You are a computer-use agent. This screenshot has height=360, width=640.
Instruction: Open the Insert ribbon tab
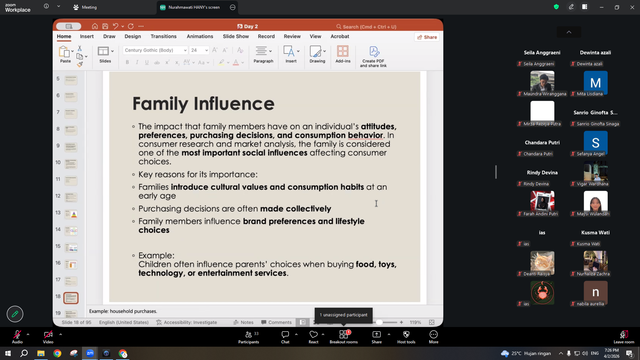[87, 36]
